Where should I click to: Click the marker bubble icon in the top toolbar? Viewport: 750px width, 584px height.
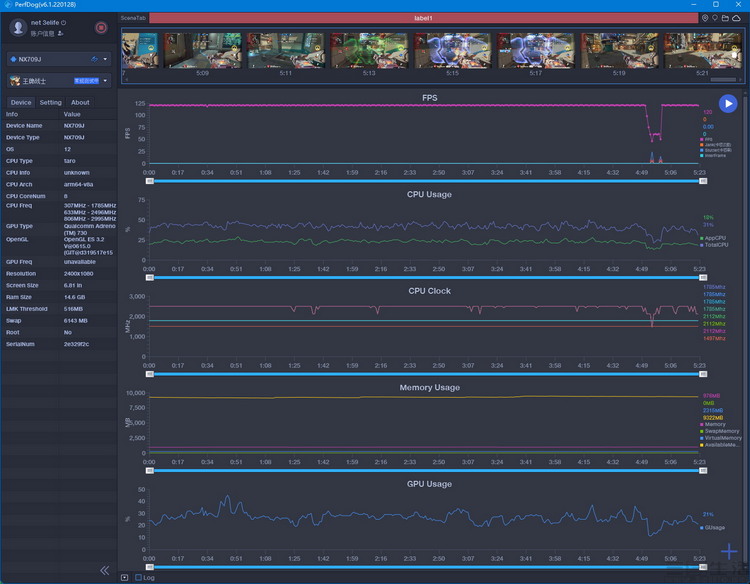tap(715, 18)
